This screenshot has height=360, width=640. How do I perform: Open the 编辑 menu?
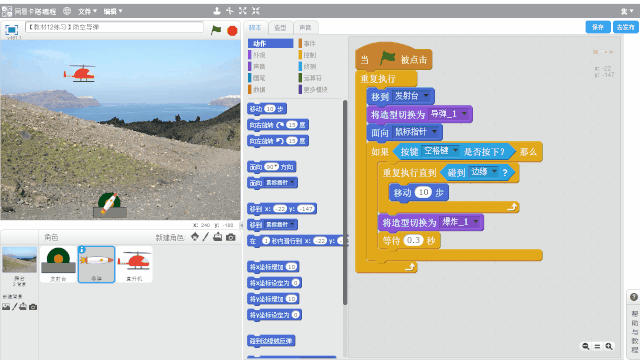pos(113,11)
